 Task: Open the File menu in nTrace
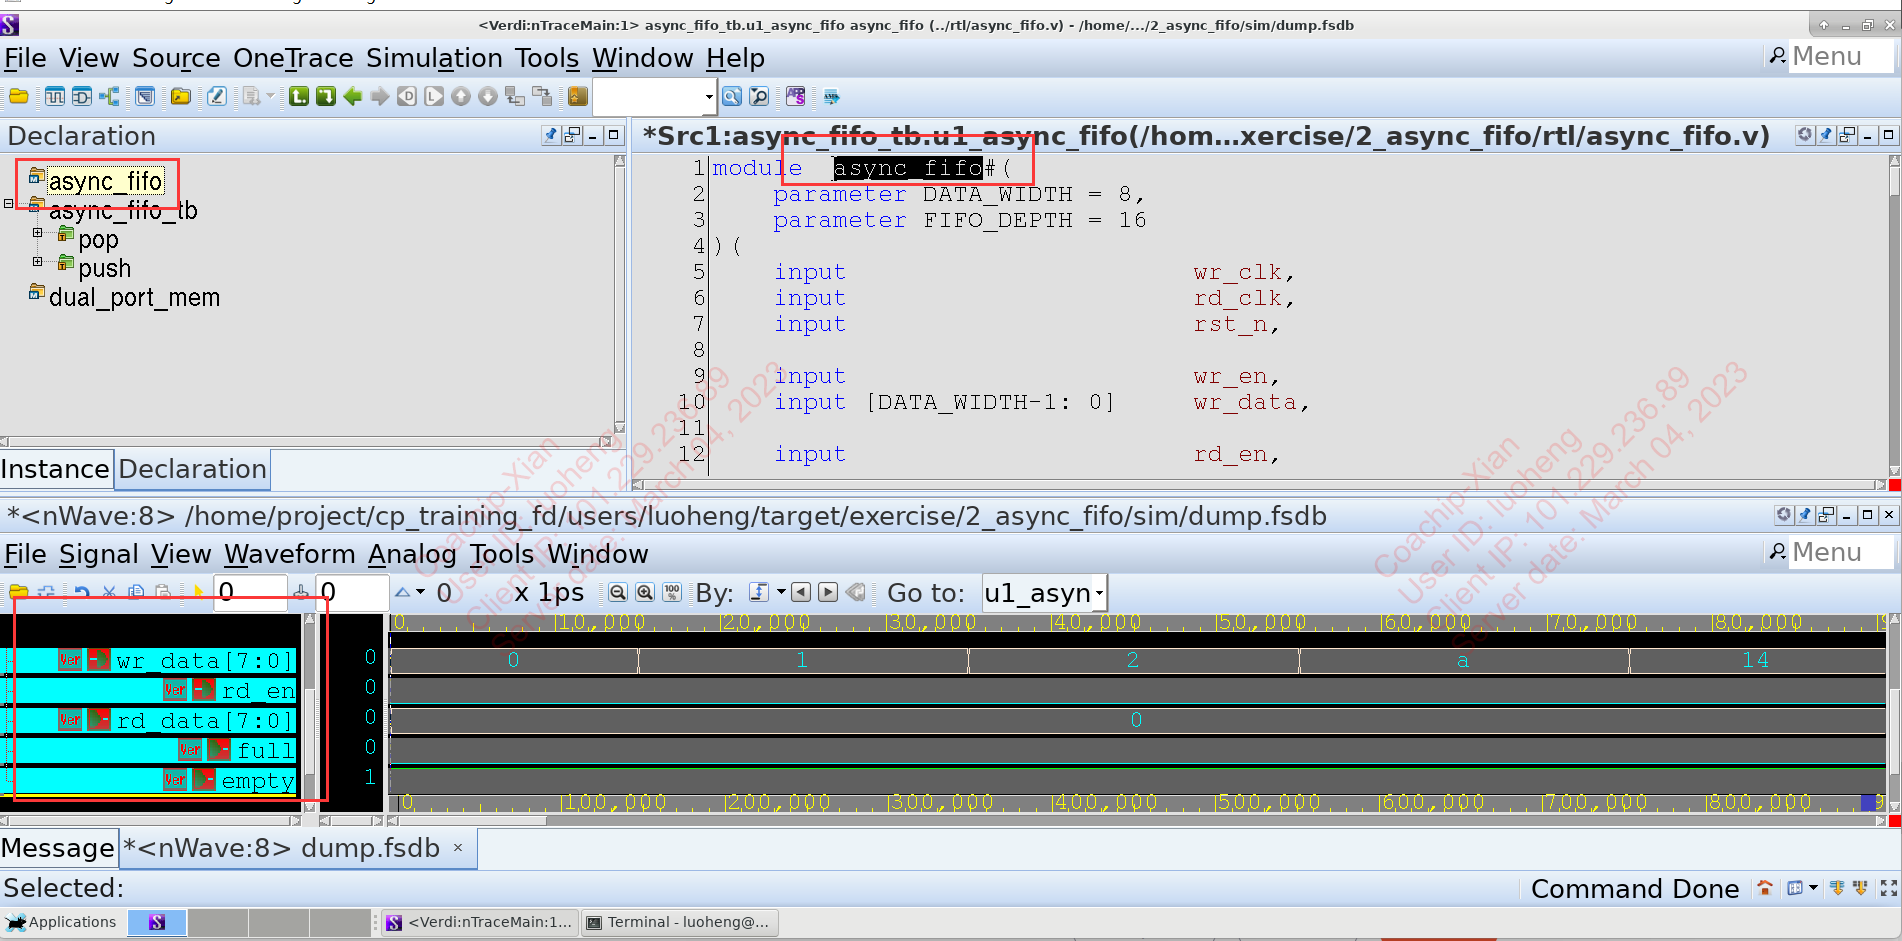coord(25,58)
